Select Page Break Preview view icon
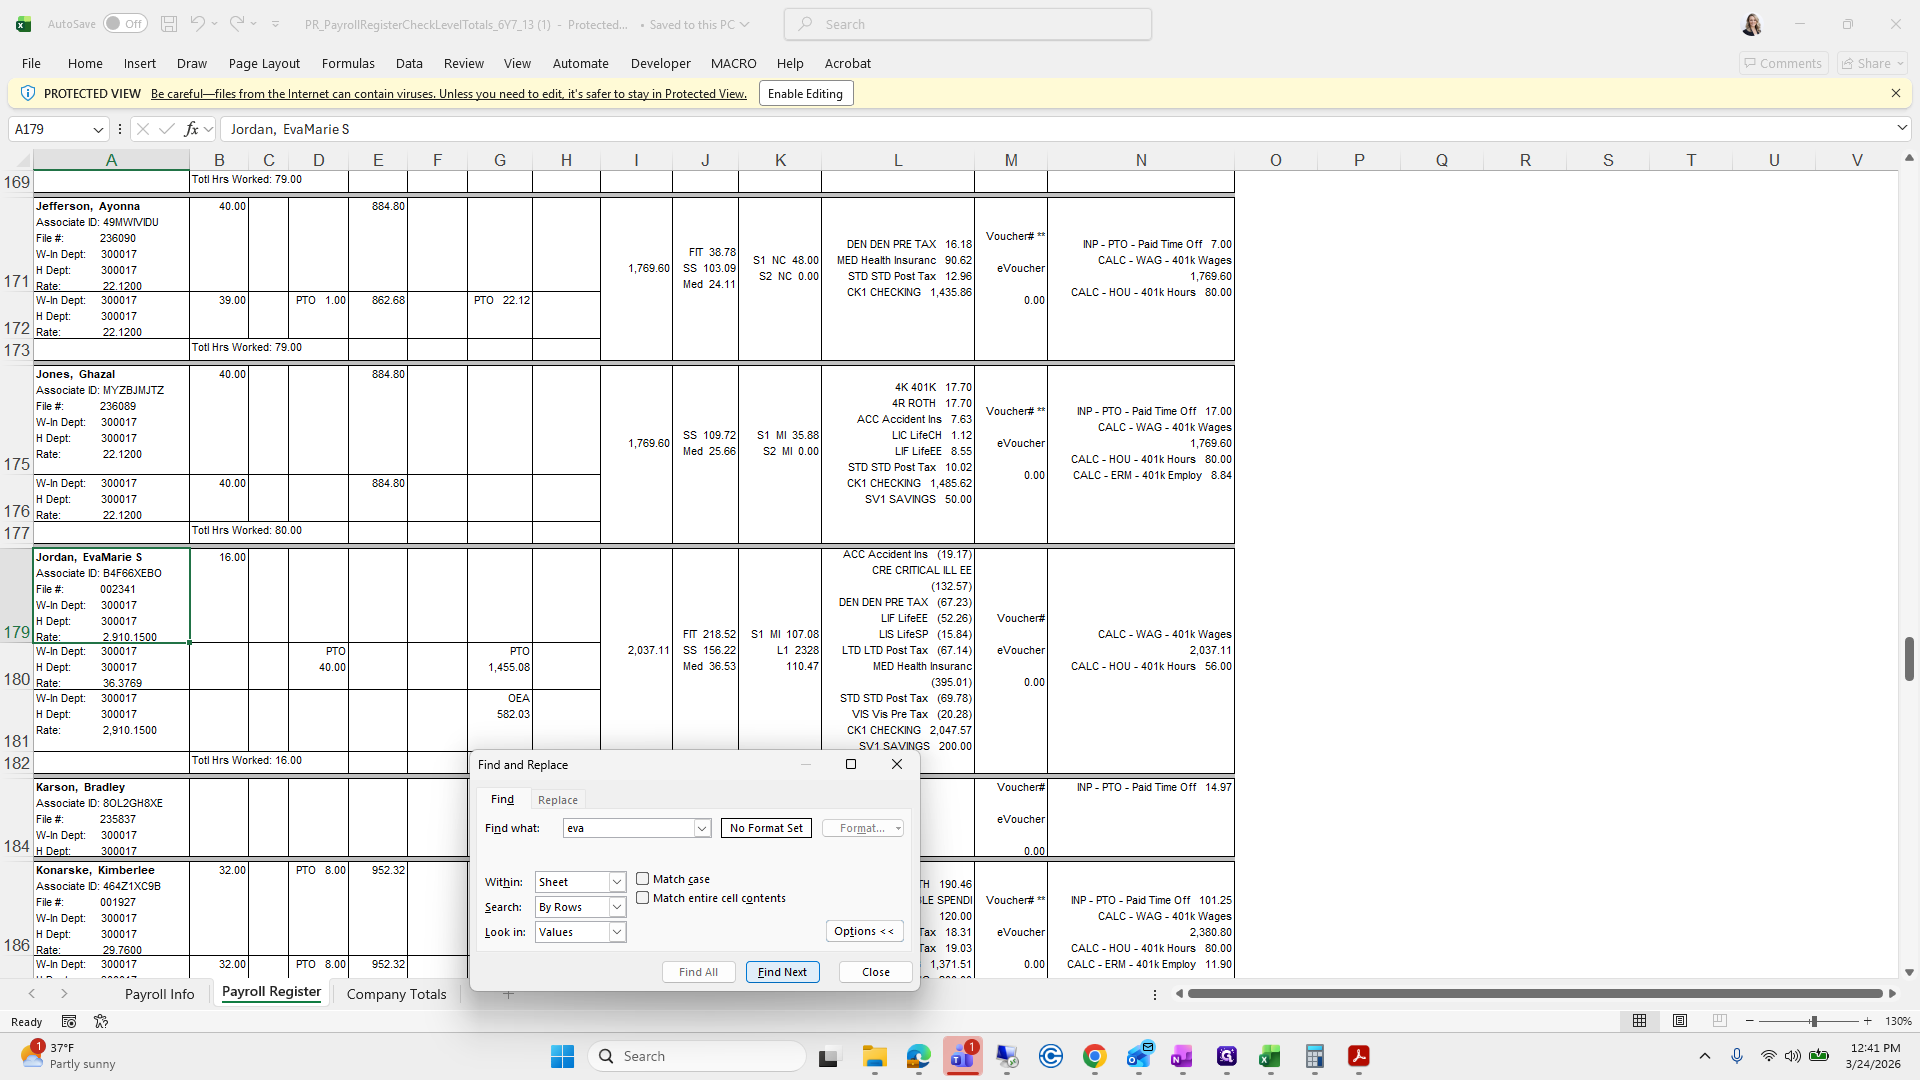 (x=1720, y=1021)
